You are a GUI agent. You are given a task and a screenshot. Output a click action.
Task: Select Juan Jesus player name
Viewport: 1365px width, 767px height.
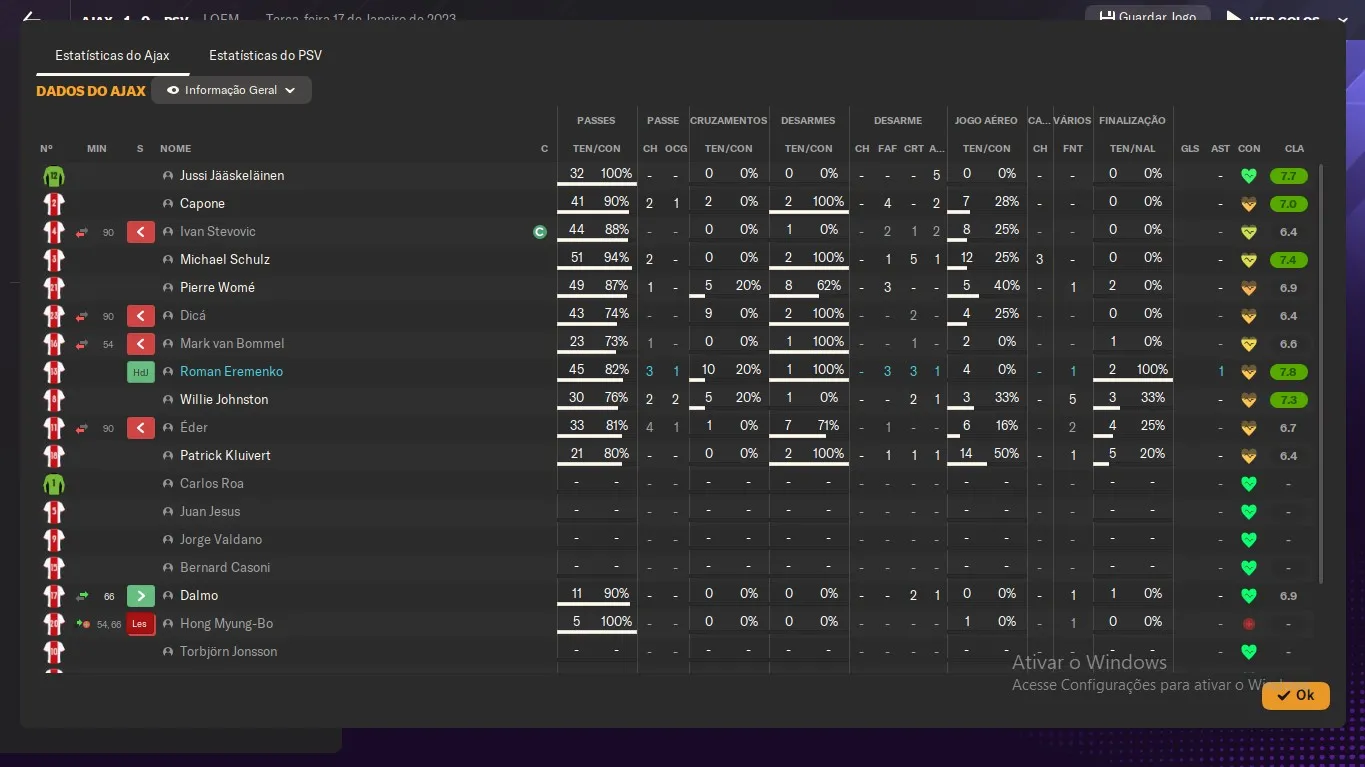[210, 512]
